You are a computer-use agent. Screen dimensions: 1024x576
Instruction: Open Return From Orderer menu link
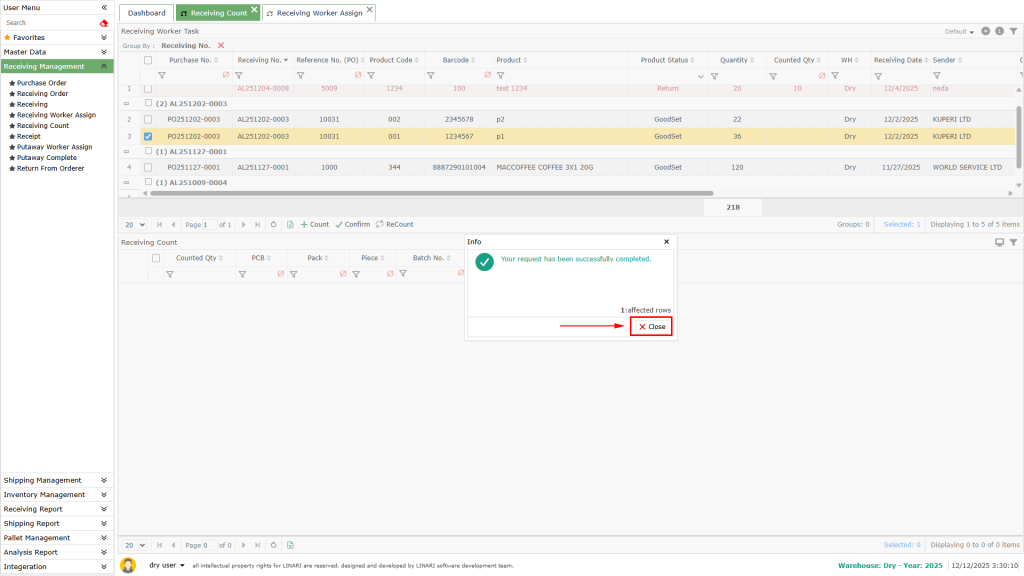pos(50,168)
